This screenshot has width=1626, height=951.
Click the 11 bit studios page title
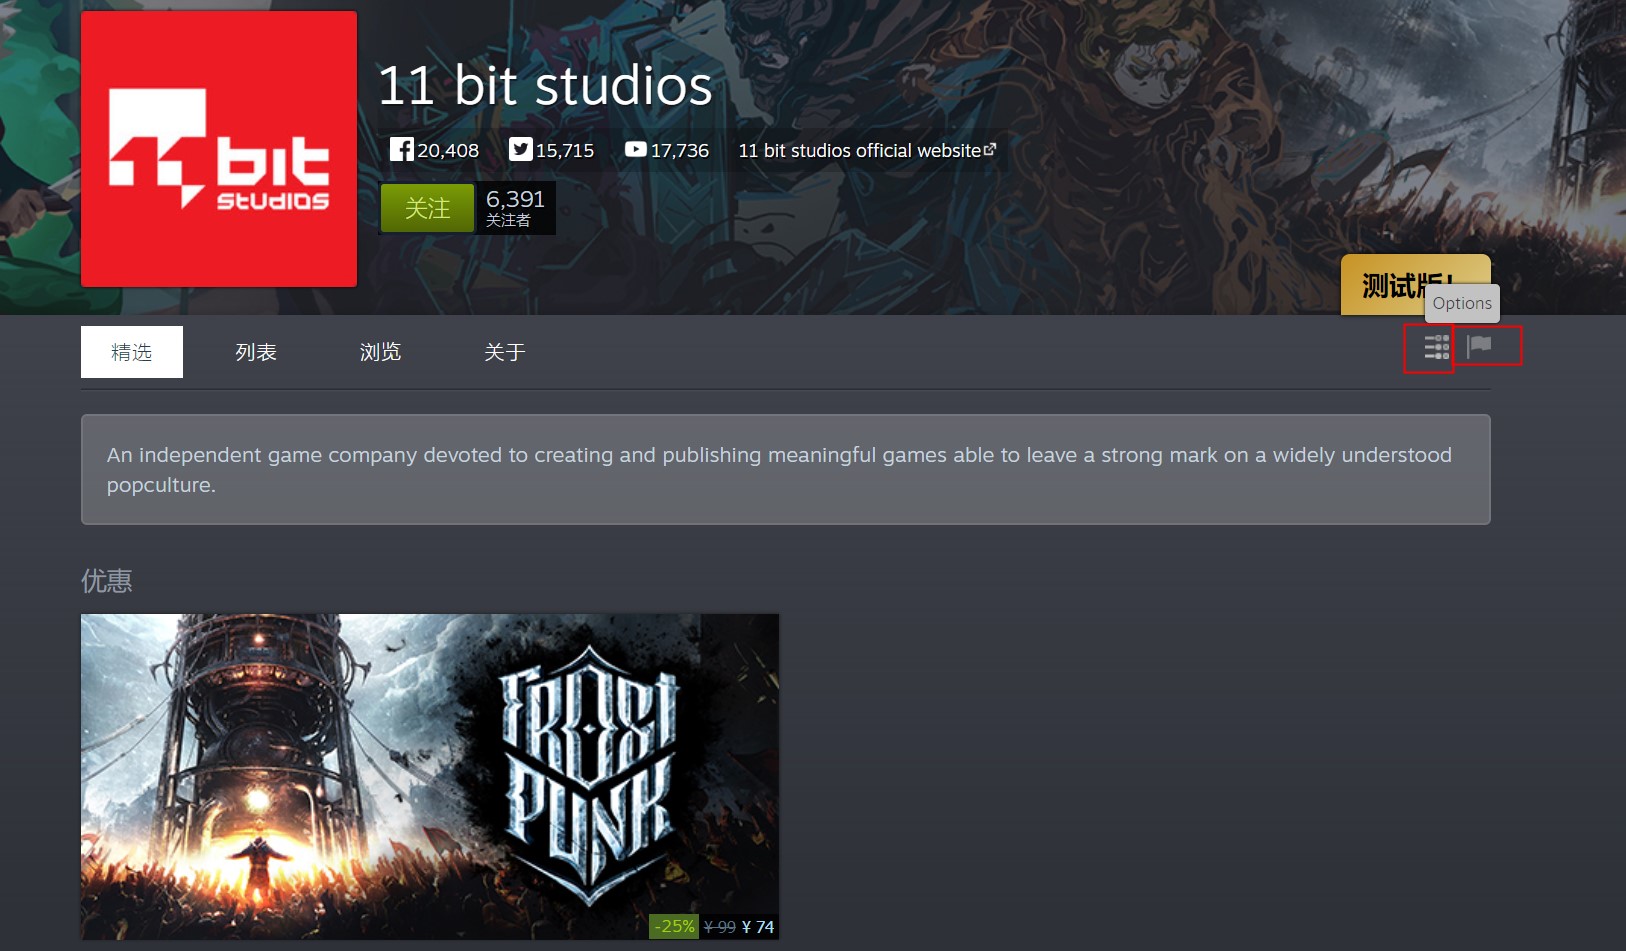coord(545,86)
